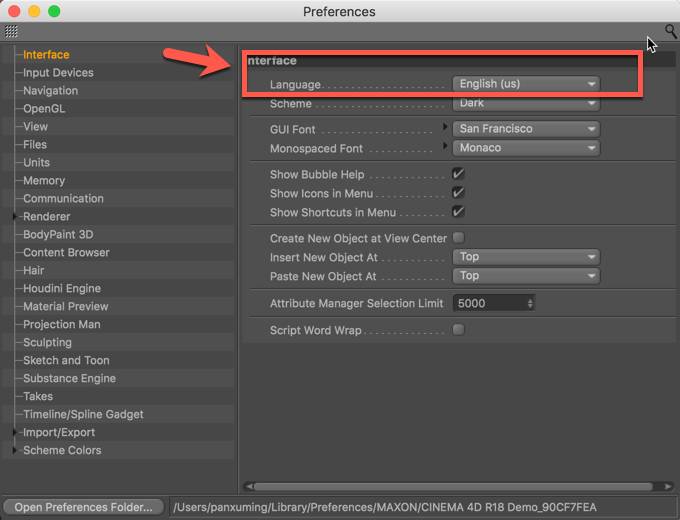Viewport: 680px width, 520px height.
Task: Open the Language dropdown
Action: click(x=526, y=84)
